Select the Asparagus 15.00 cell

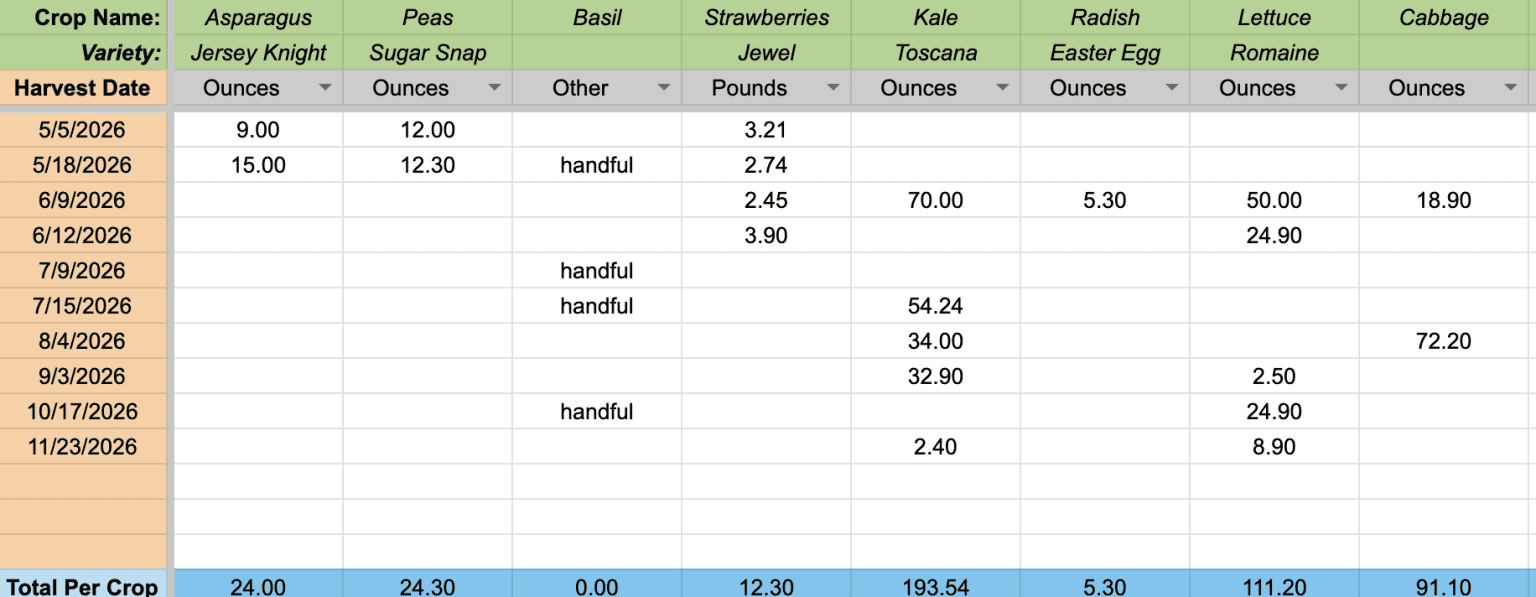[x=258, y=165]
